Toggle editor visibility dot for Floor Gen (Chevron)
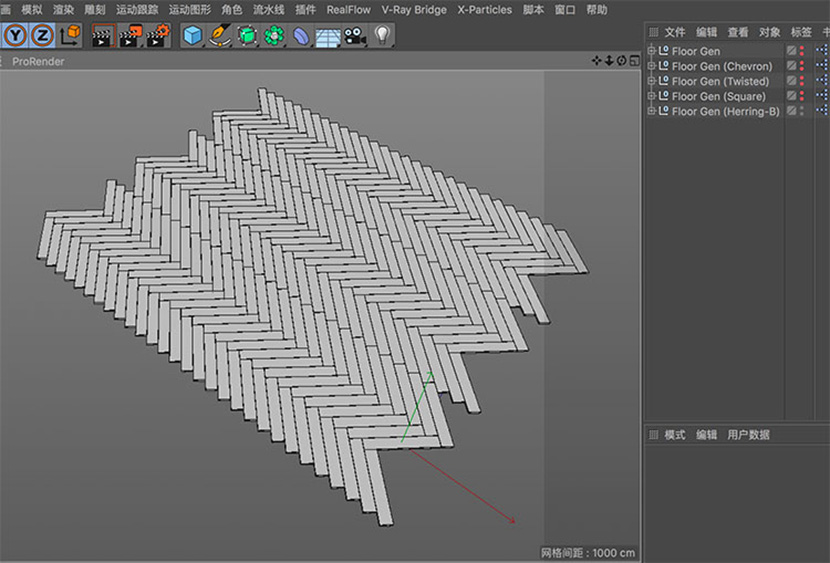 coord(801,63)
